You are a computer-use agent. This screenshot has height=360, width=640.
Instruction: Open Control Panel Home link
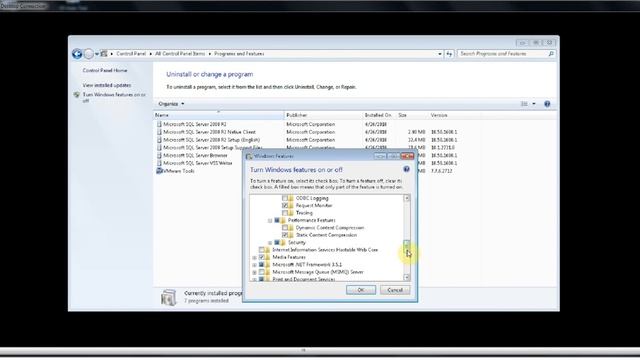pos(105,71)
